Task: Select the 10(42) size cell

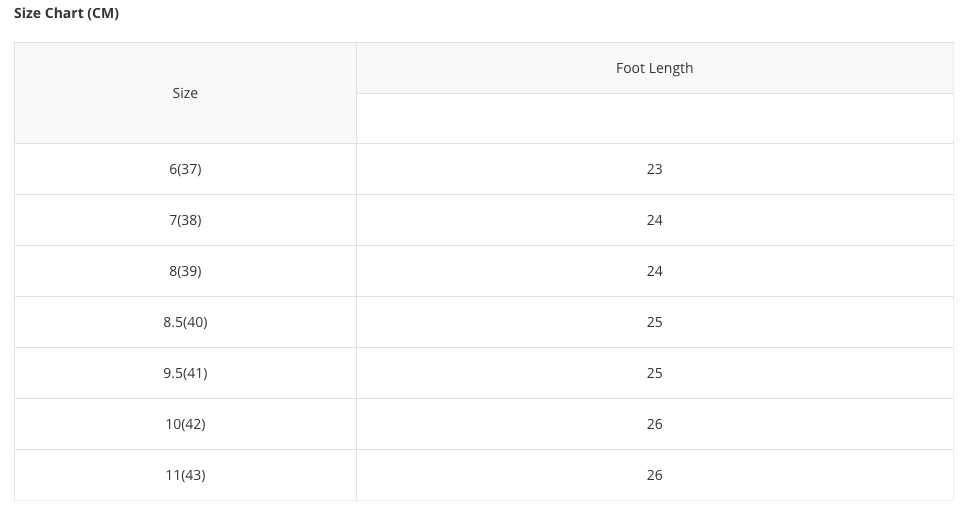Action: [x=185, y=424]
